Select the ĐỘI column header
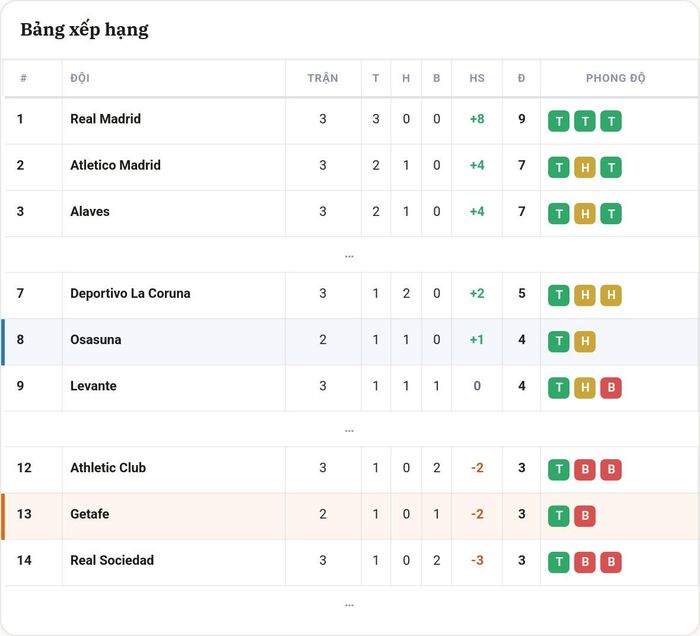Viewport: 700px width, 636px height. coord(80,78)
